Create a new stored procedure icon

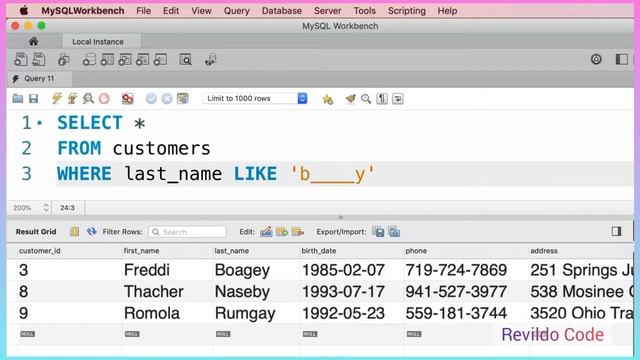click(142, 60)
